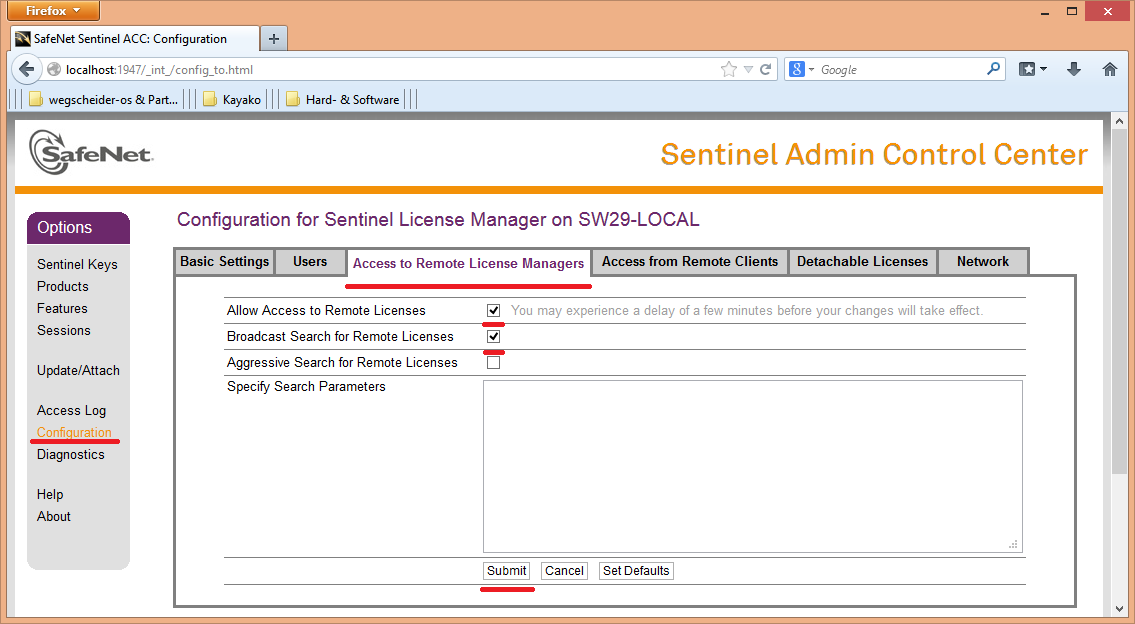Go to the Firefox home page icon

click(1110, 69)
